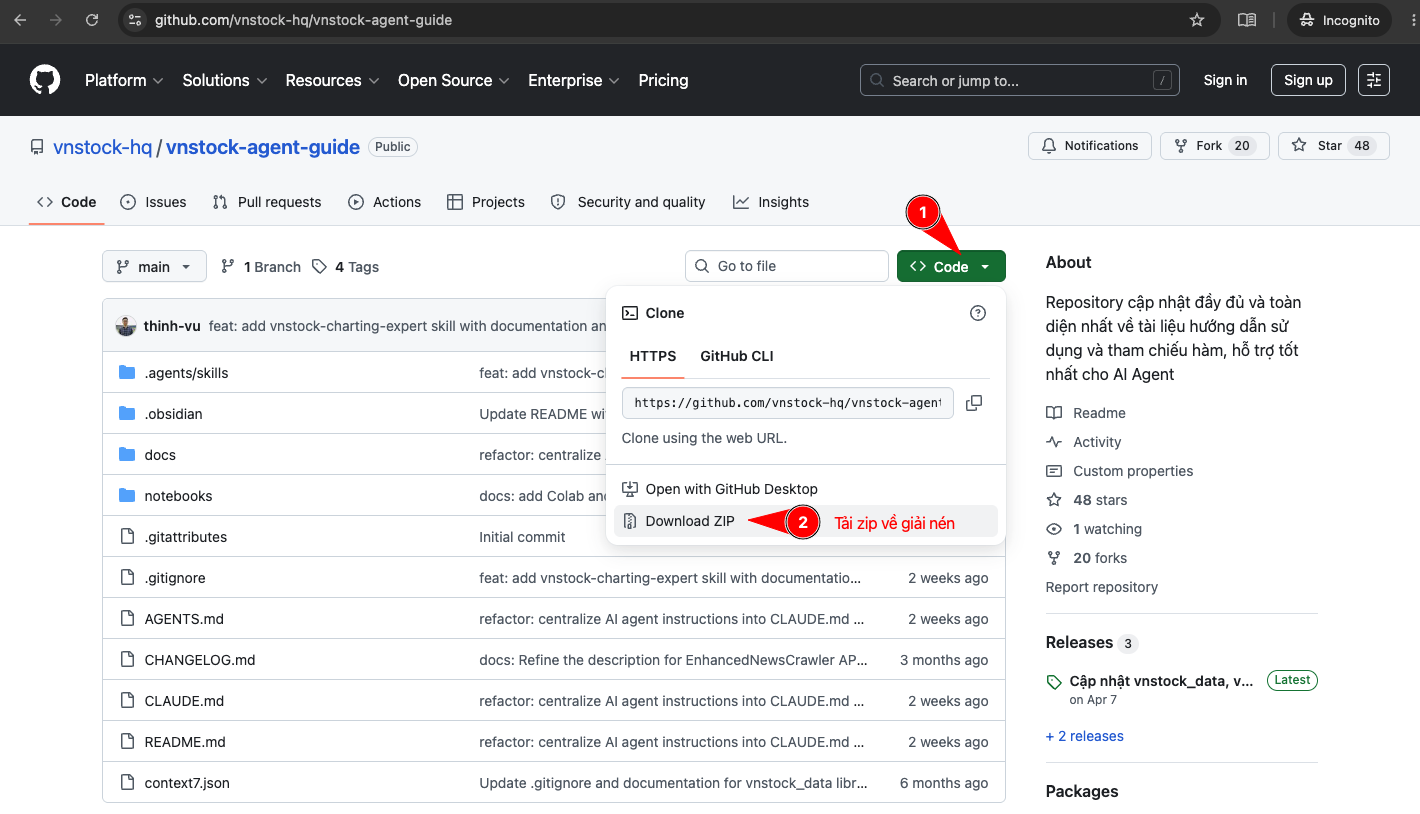Select the GitHub CLI clone tab

(x=737, y=356)
